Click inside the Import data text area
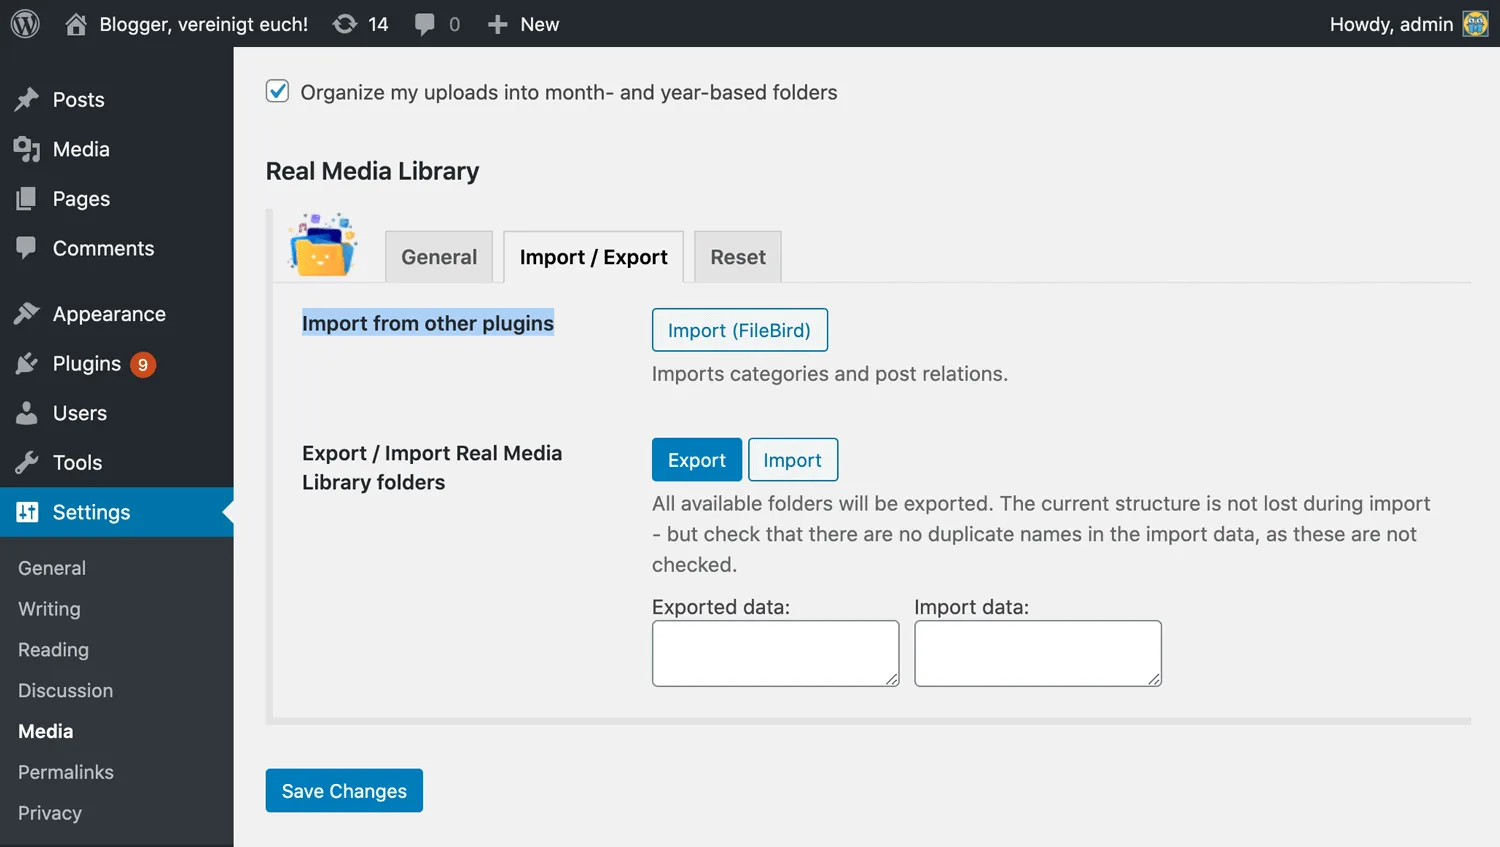The width and height of the screenshot is (1500, 847). (x=1037, y=653)
